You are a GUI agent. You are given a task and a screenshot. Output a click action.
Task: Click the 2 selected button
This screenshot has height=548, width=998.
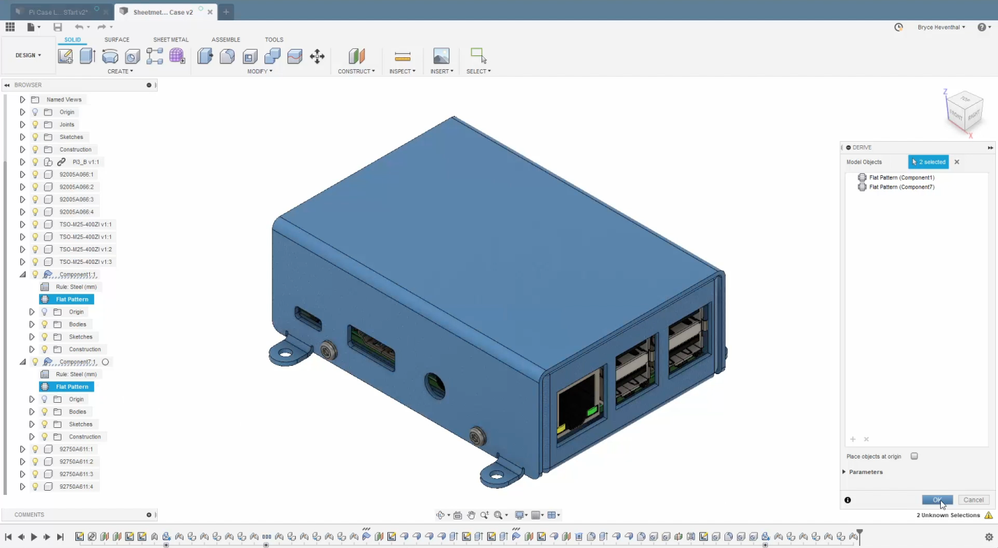[x=928, y=162]
